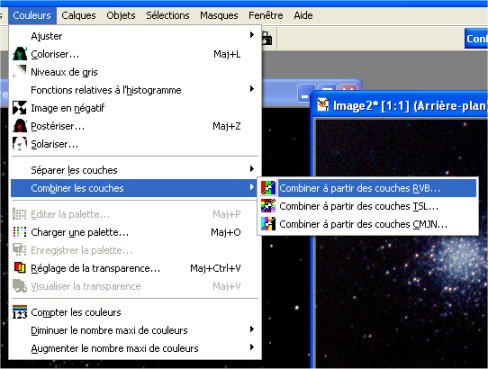Click the Postériser icon

click(x=19, y=126)
